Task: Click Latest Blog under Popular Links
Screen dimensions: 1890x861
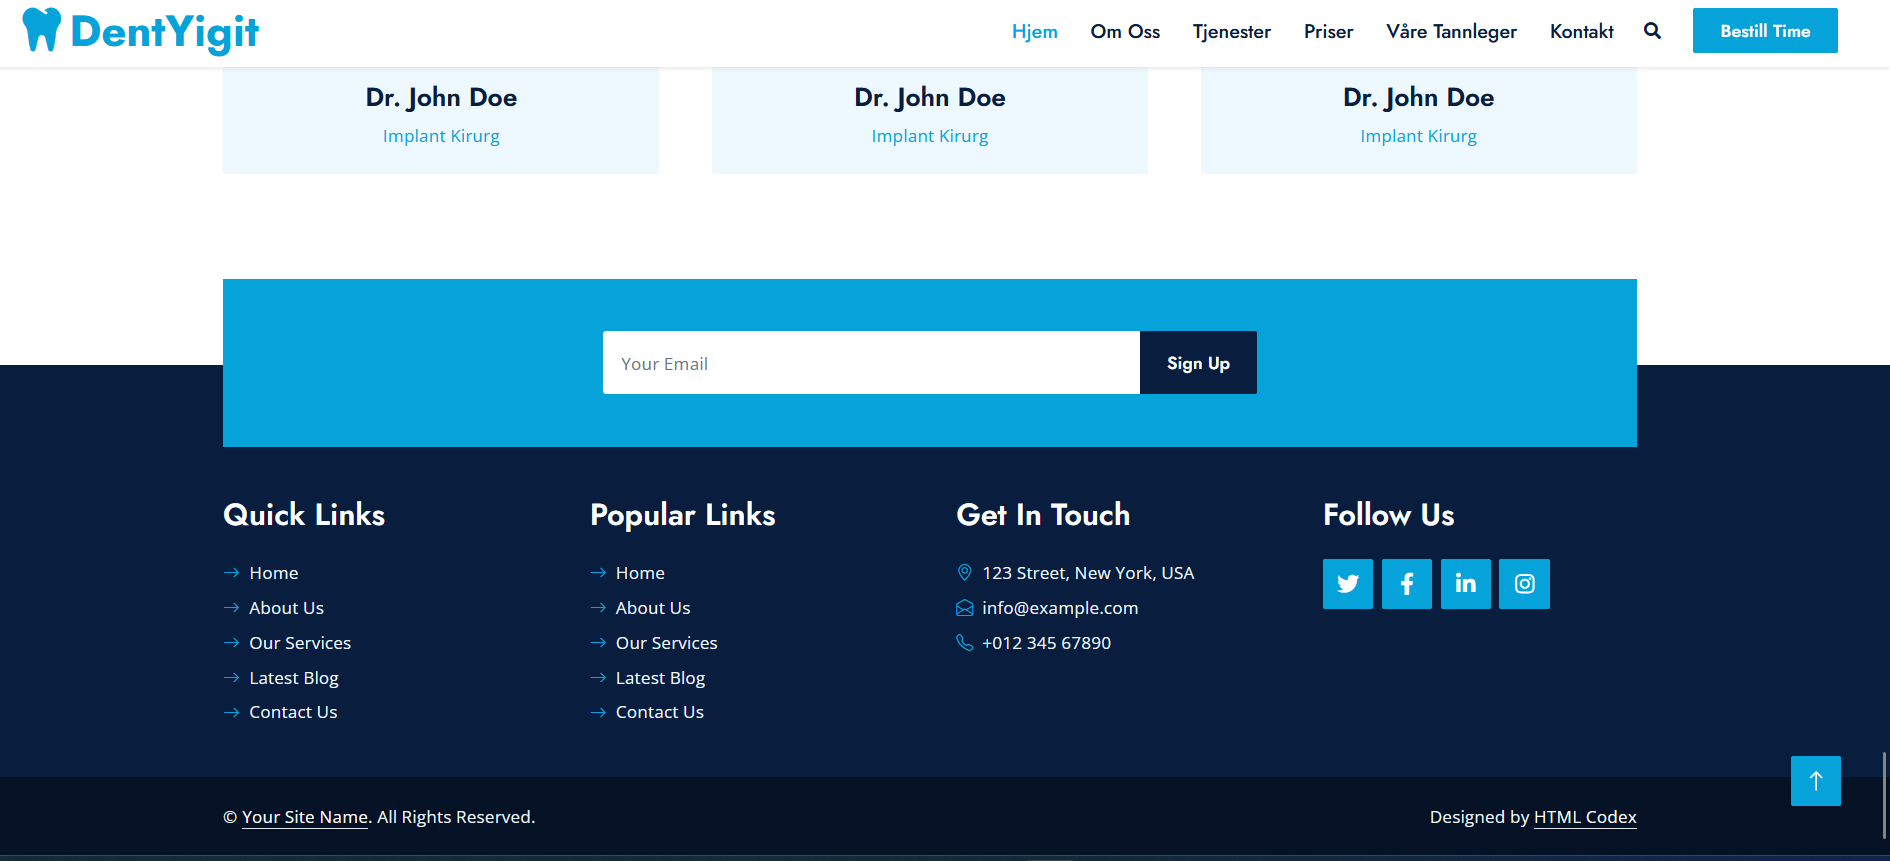Action: click(x=660, y=678)
